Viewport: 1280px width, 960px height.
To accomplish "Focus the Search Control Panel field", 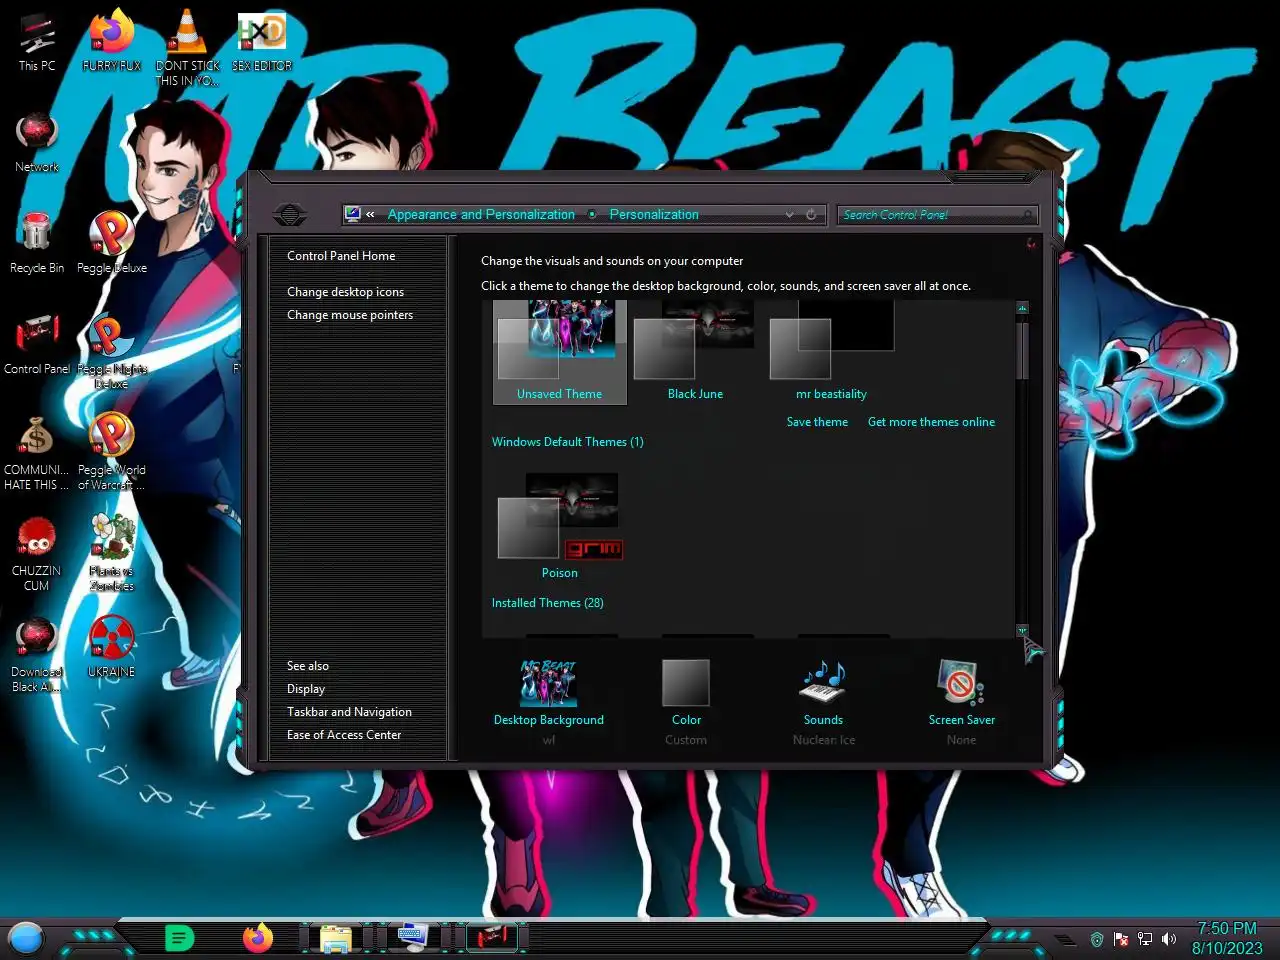I will (x=936, y=214).
